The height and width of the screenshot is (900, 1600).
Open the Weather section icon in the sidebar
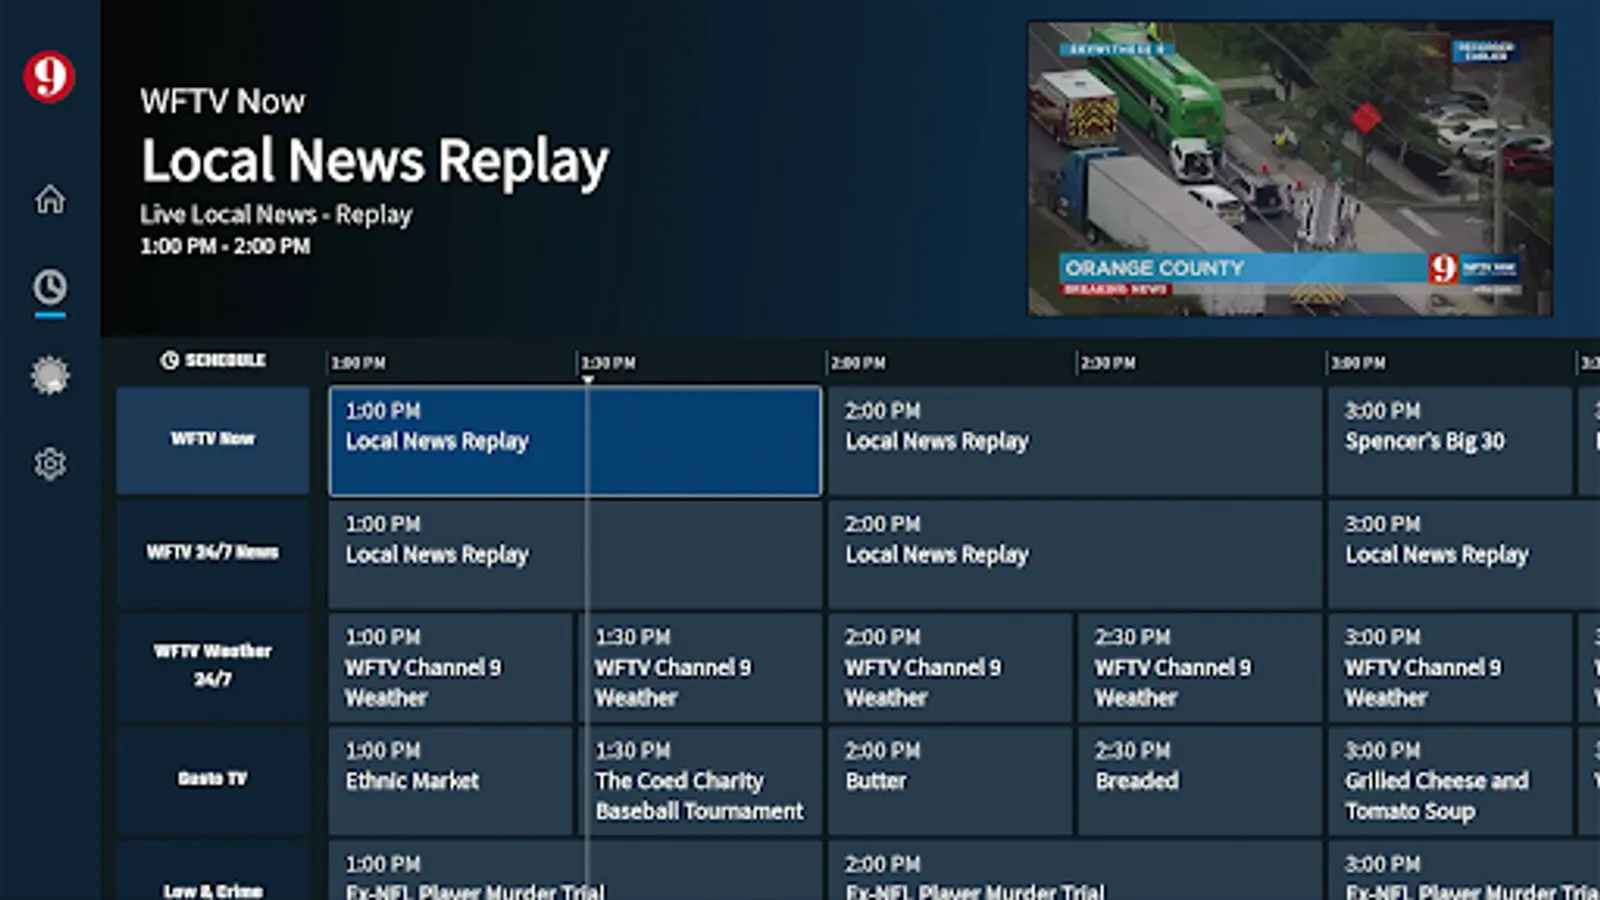click(x=50, y=376)
